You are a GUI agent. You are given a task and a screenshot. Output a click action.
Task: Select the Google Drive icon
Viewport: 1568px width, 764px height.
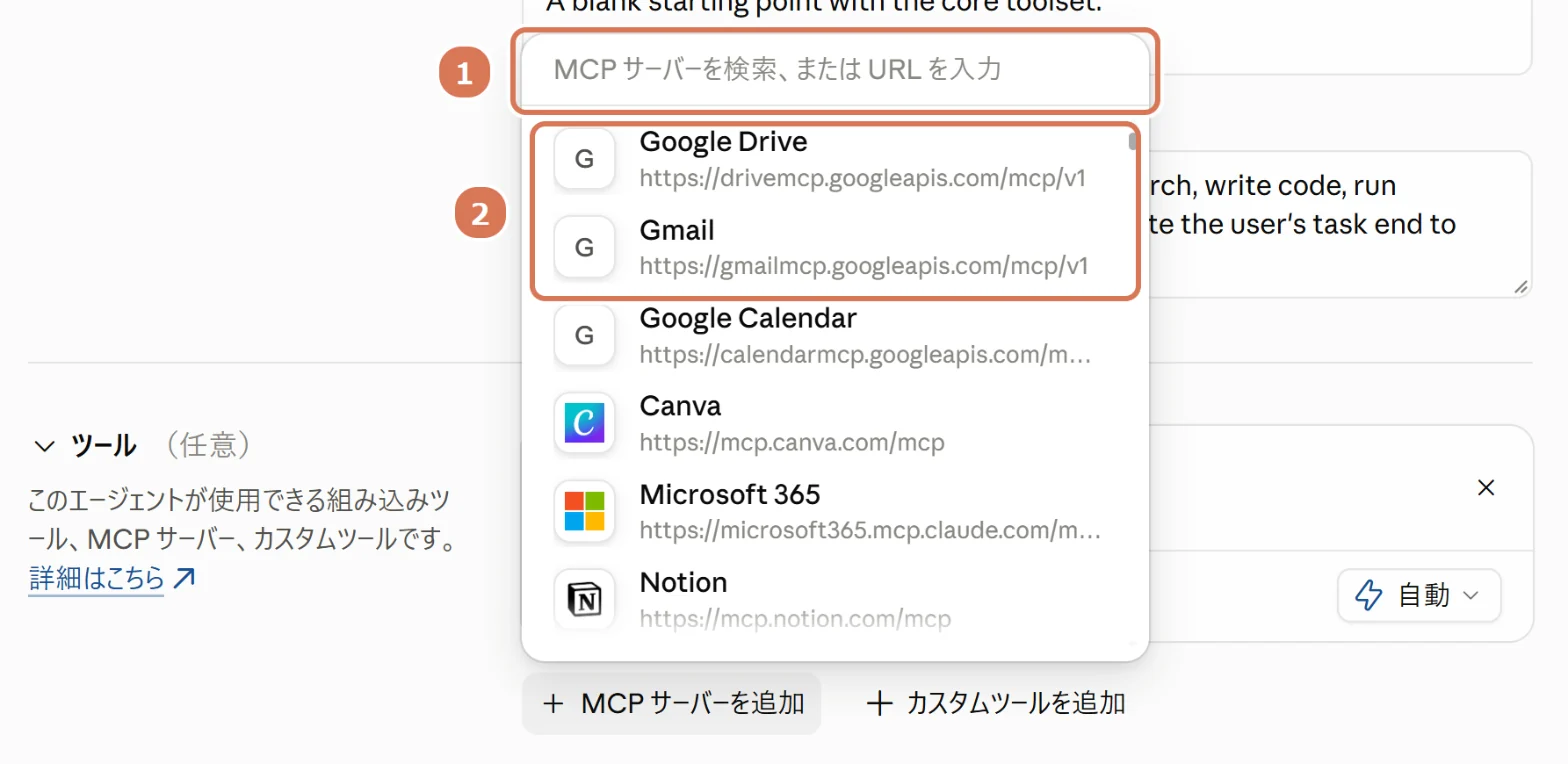(x=584, y=159)
